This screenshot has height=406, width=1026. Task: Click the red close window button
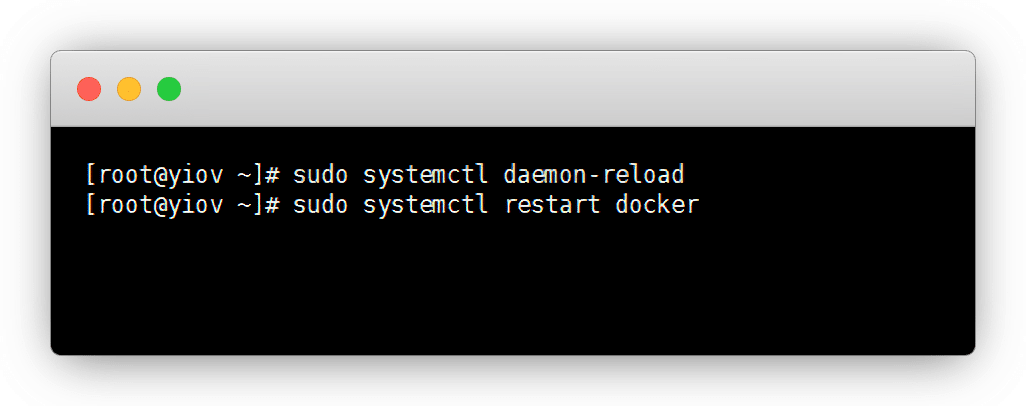point(89,89)
